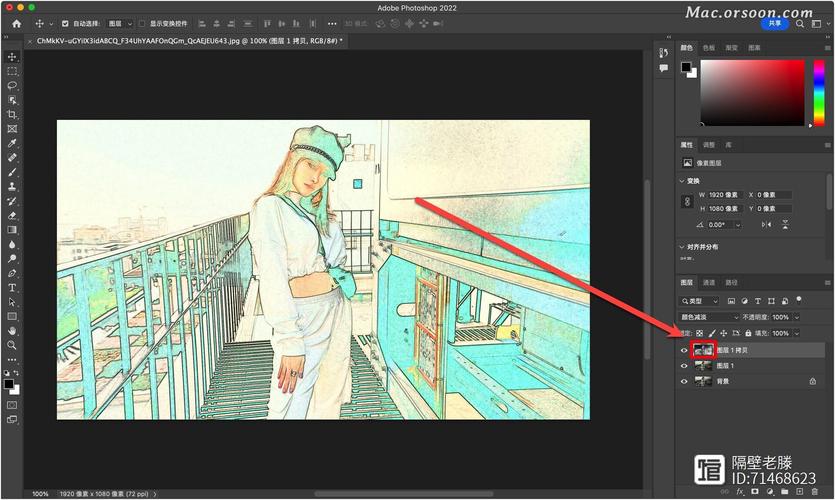Select the Eyedropper tool
Viewport: 835px width, 500px height.
coord(12,143)
